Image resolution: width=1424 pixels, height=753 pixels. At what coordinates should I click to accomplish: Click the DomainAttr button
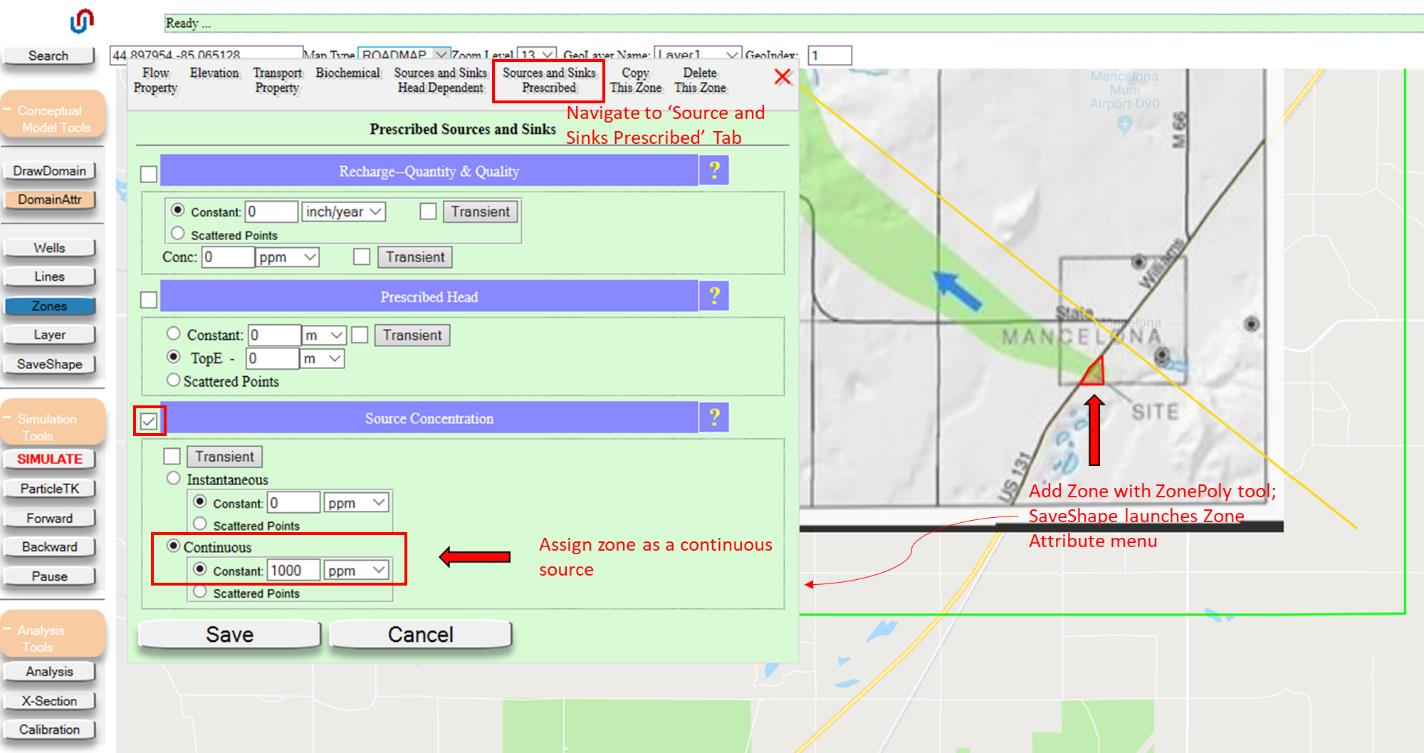49,199
